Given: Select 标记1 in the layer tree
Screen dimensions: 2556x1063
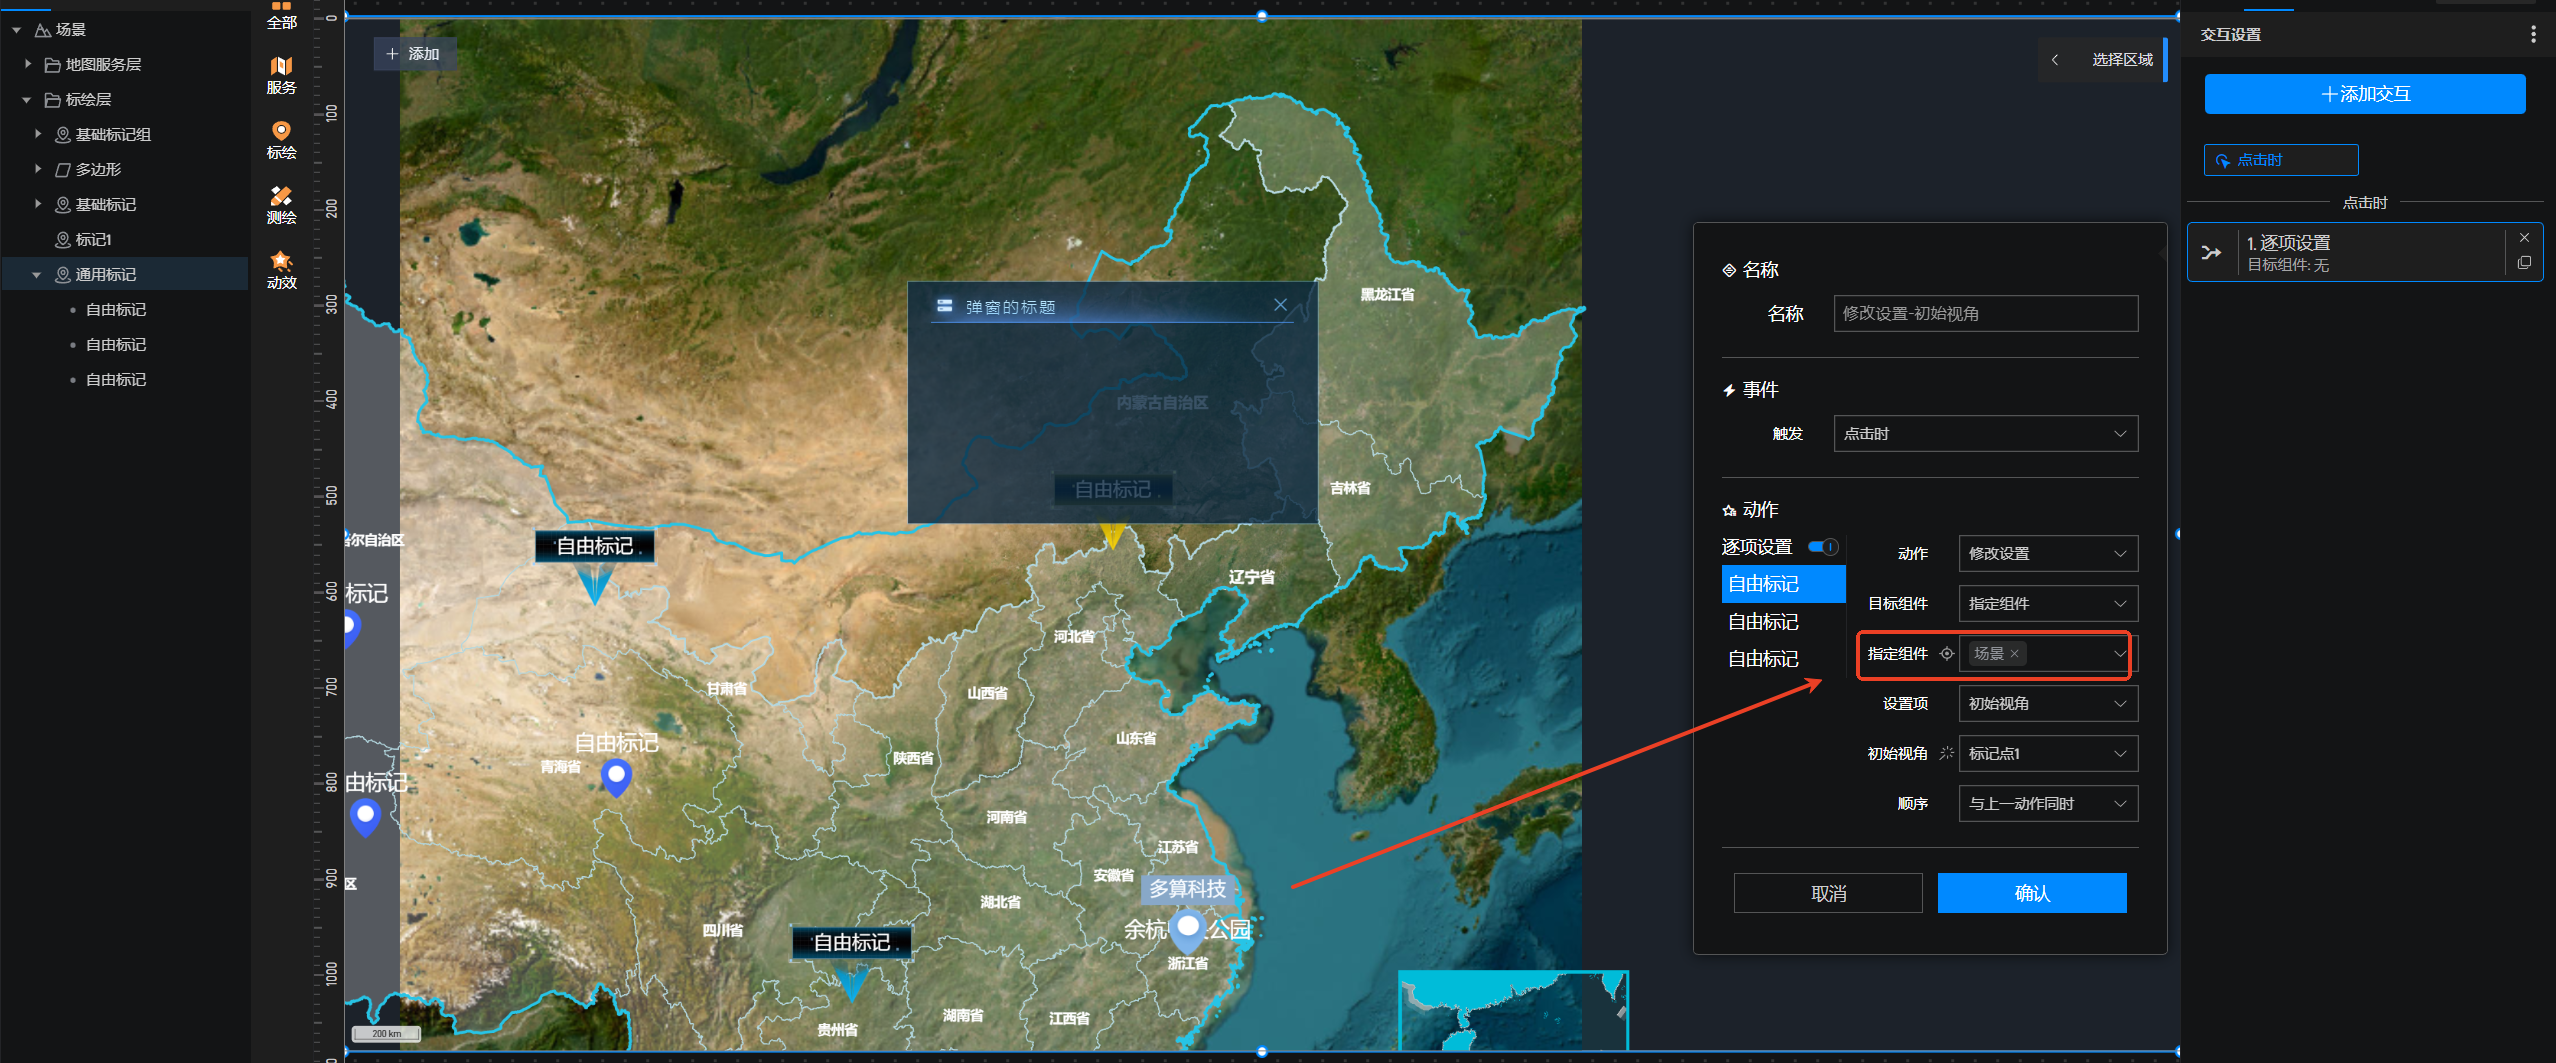Looking at the screenshot, I should (x=93, y=240).
